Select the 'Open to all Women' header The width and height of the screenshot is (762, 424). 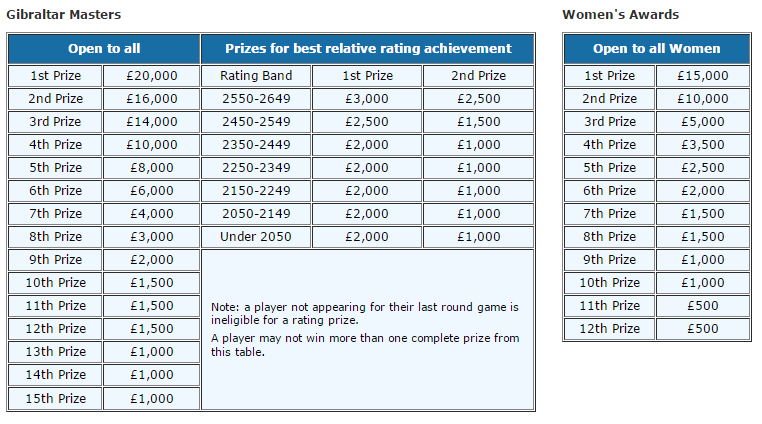[x=656, y=49]
